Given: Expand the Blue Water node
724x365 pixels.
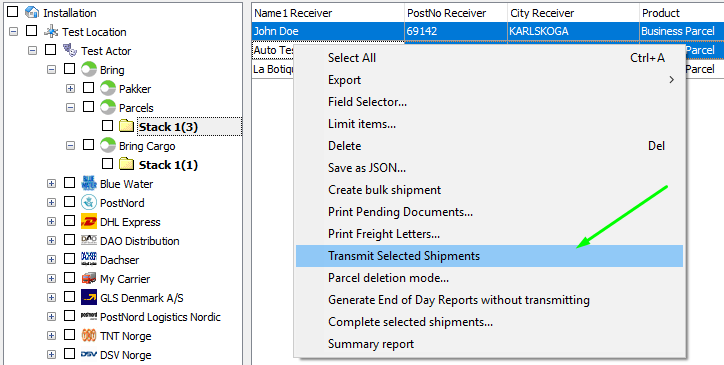Looking at the screenshot, I should click(51, 184).
